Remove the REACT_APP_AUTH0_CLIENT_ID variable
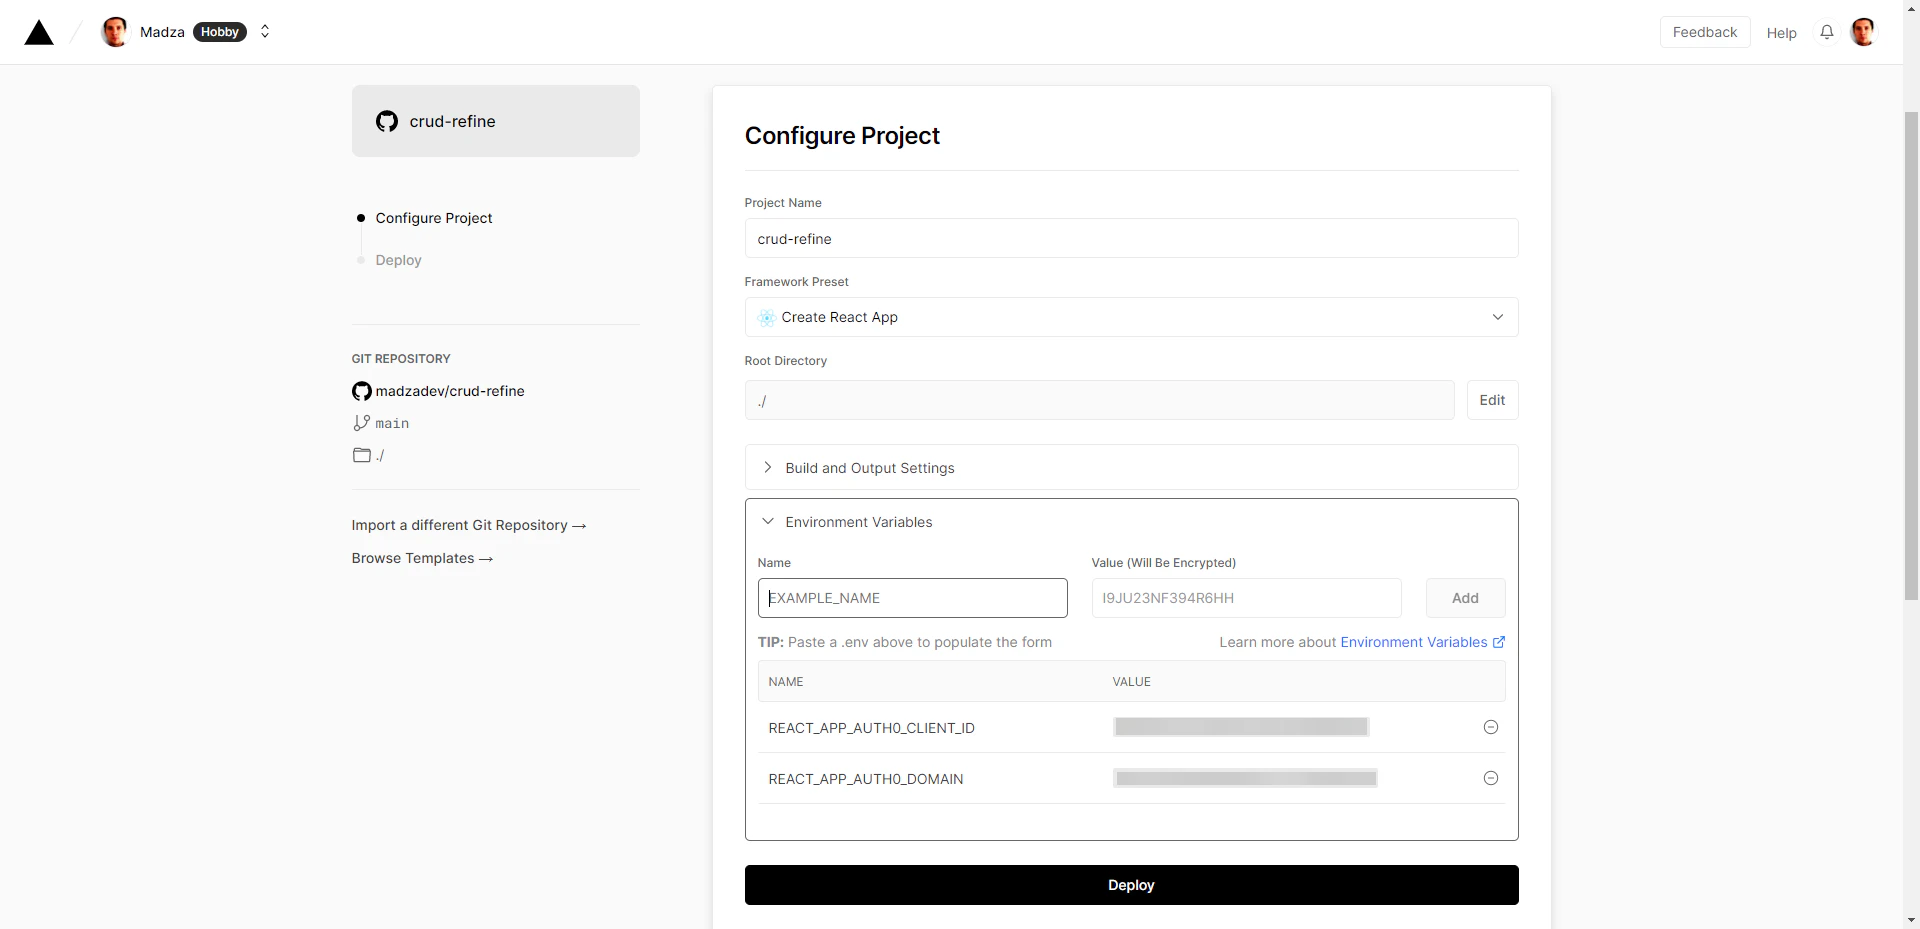The image size is (1920, 929). pyautogui.click(x=1490, y=727)
